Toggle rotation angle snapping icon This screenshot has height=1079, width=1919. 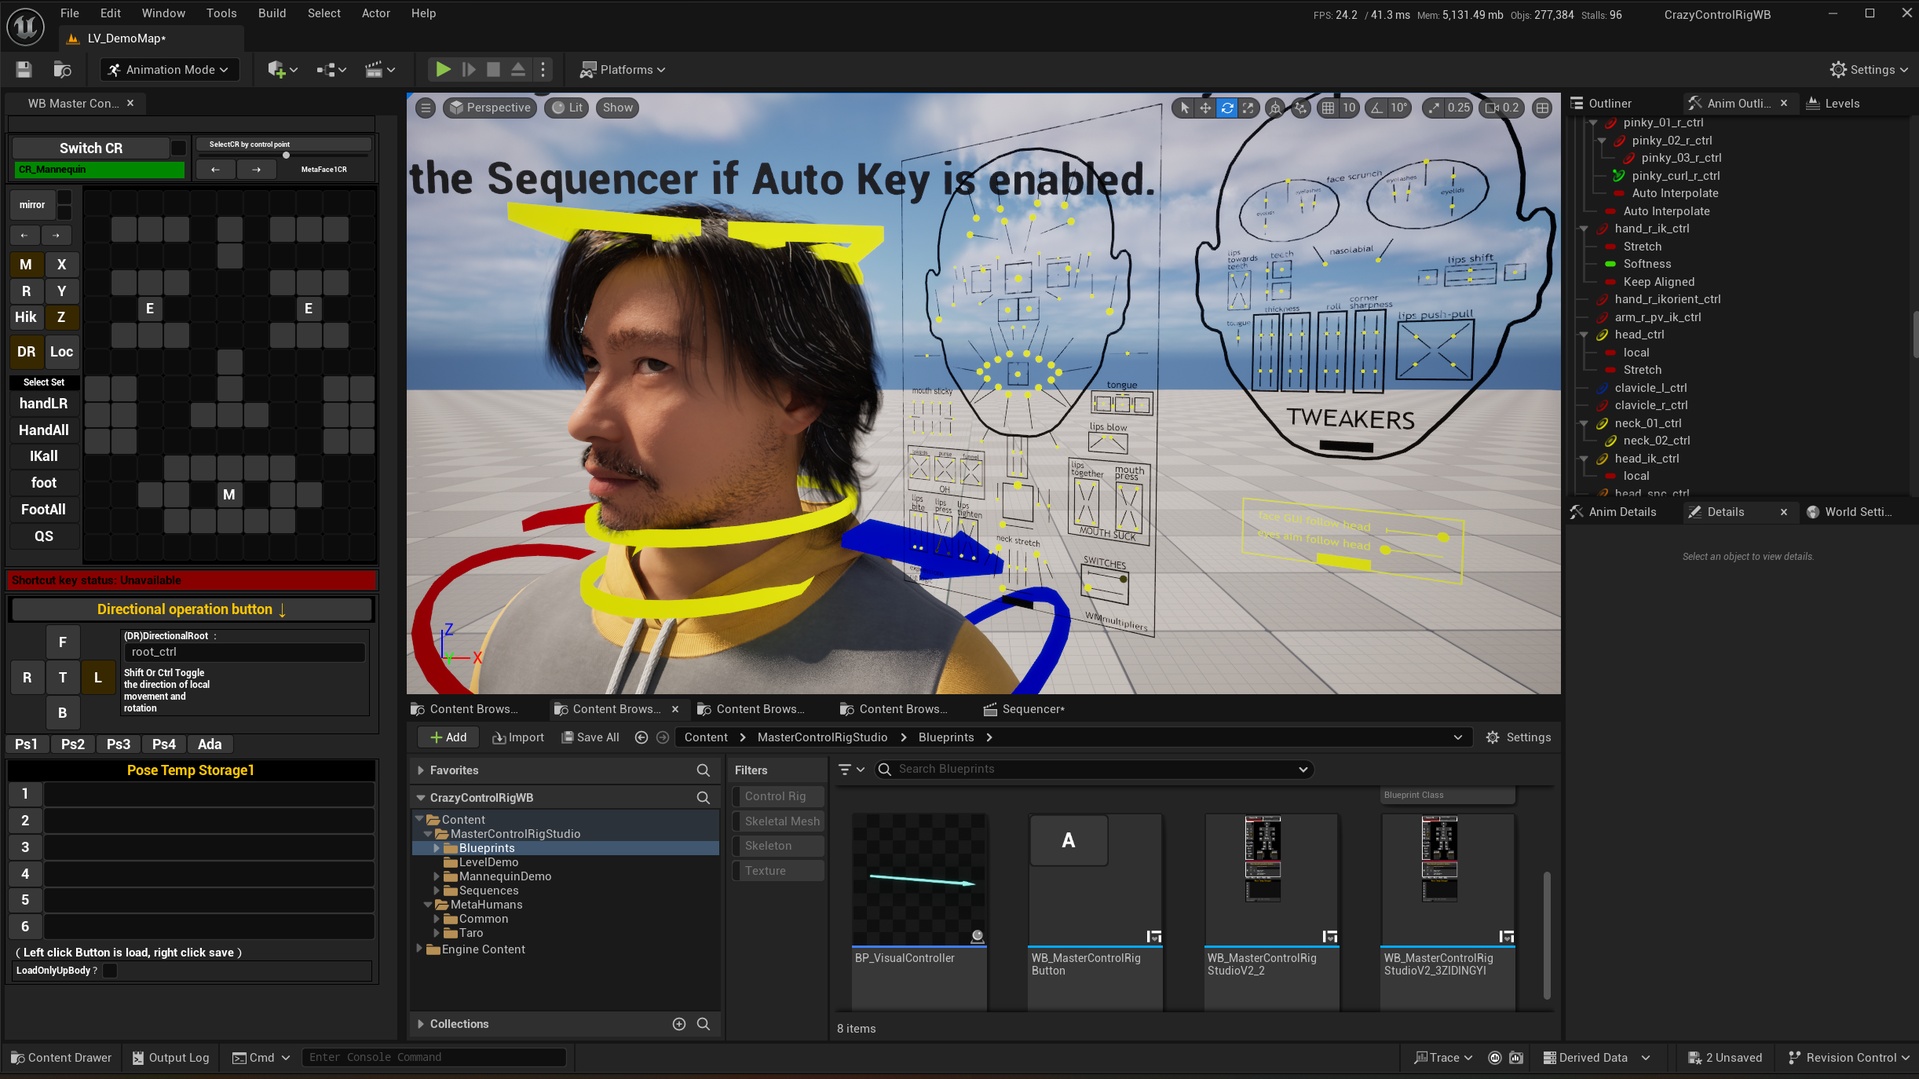1377,108
